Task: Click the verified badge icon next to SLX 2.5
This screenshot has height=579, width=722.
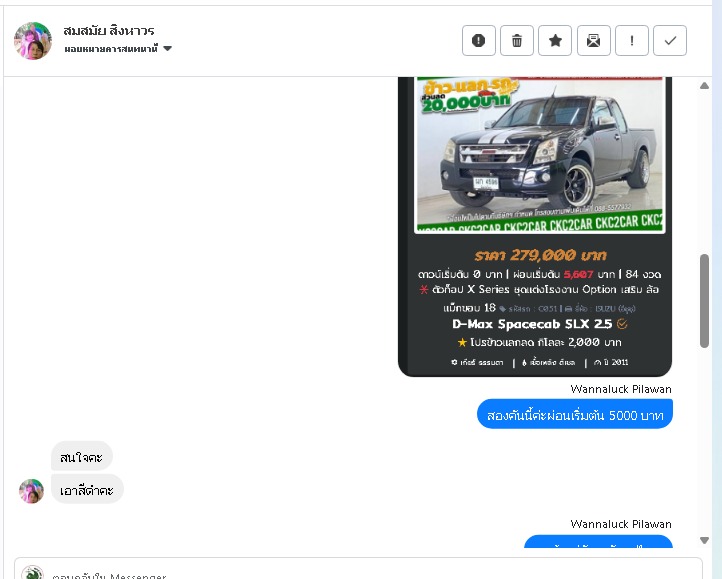Action: point(622,324)
